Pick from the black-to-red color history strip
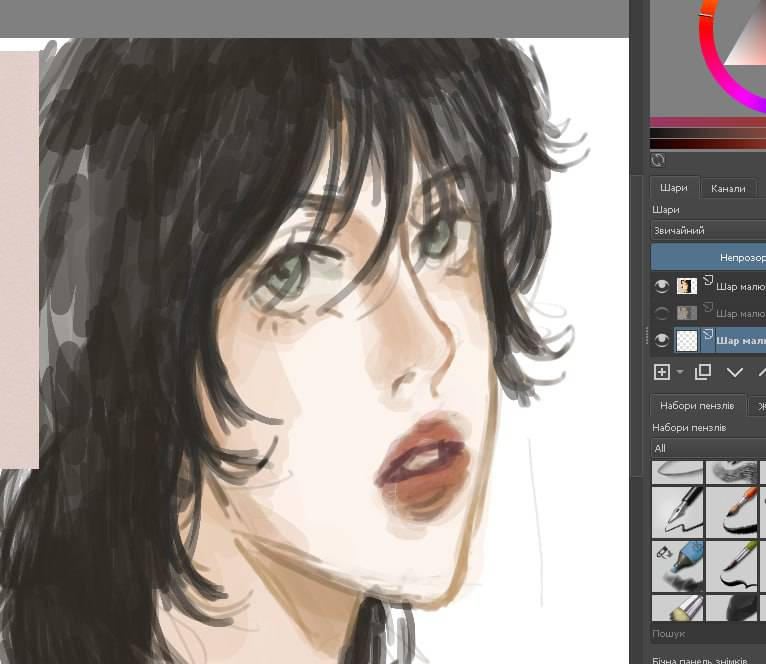 [708, 144]
